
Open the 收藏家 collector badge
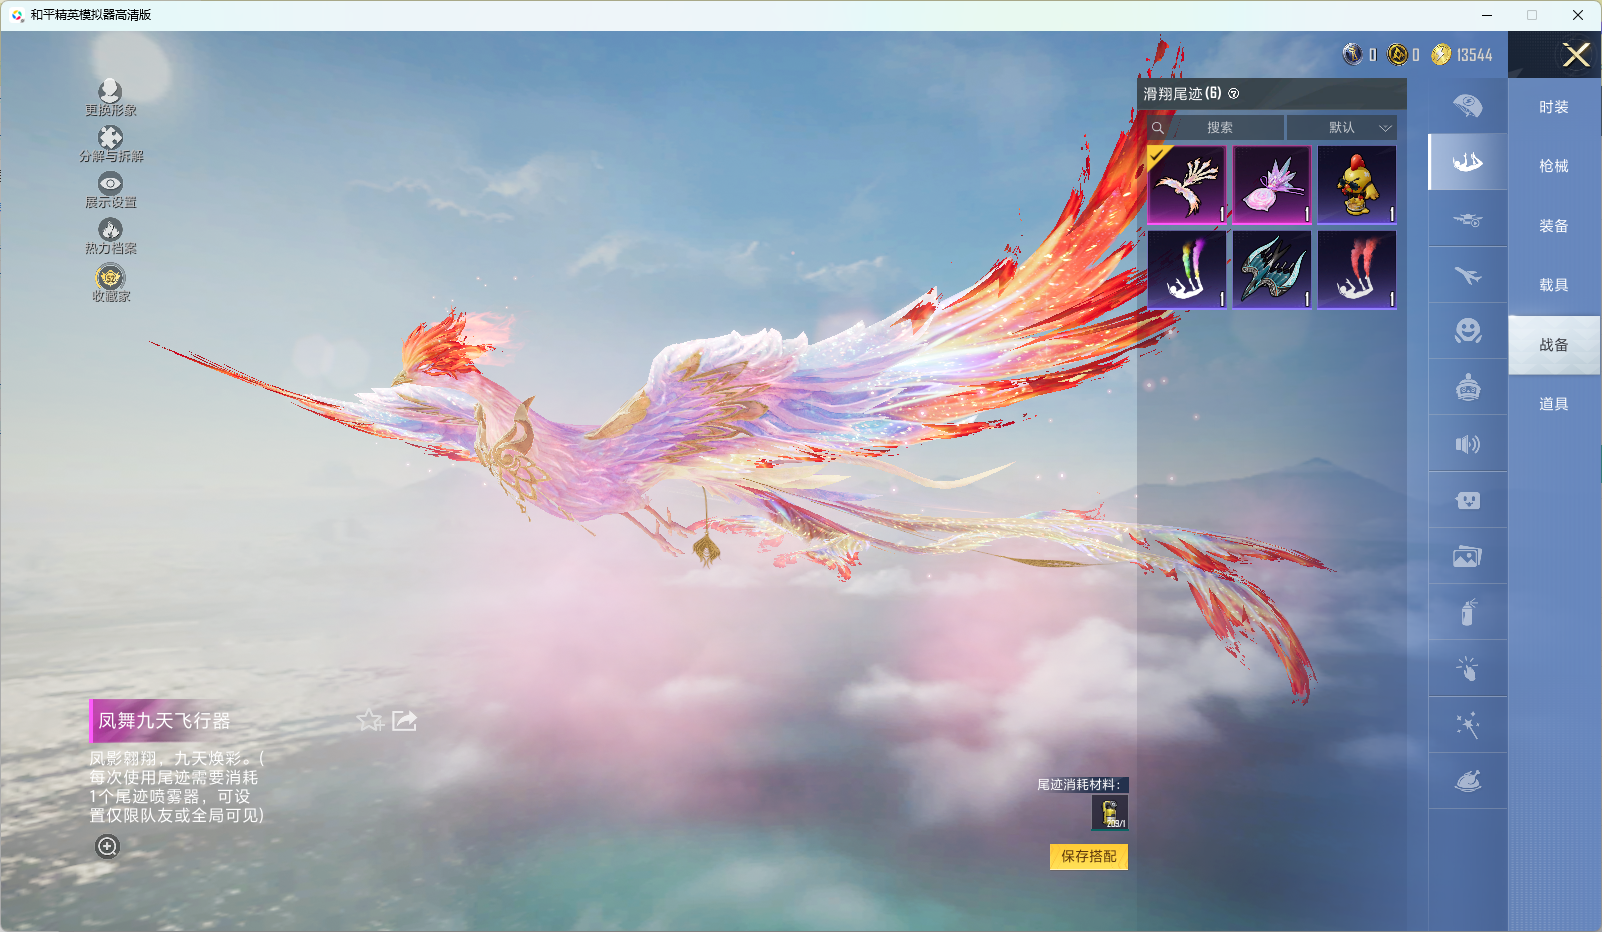click(x=110, y=283)
